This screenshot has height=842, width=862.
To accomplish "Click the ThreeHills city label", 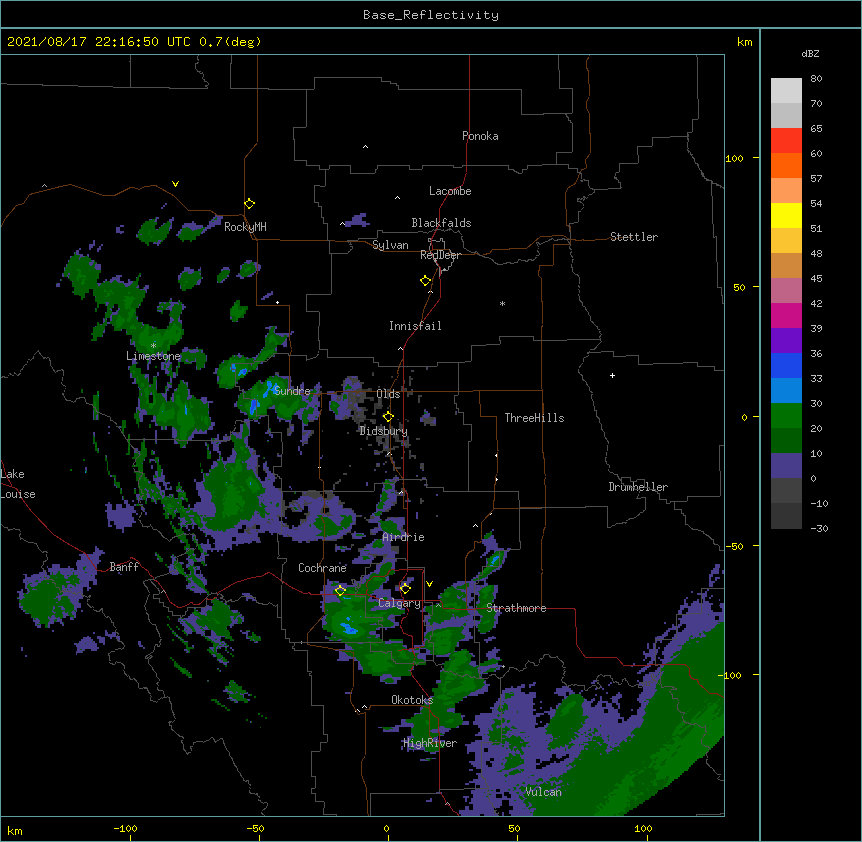I will click(x=534, y=418).
